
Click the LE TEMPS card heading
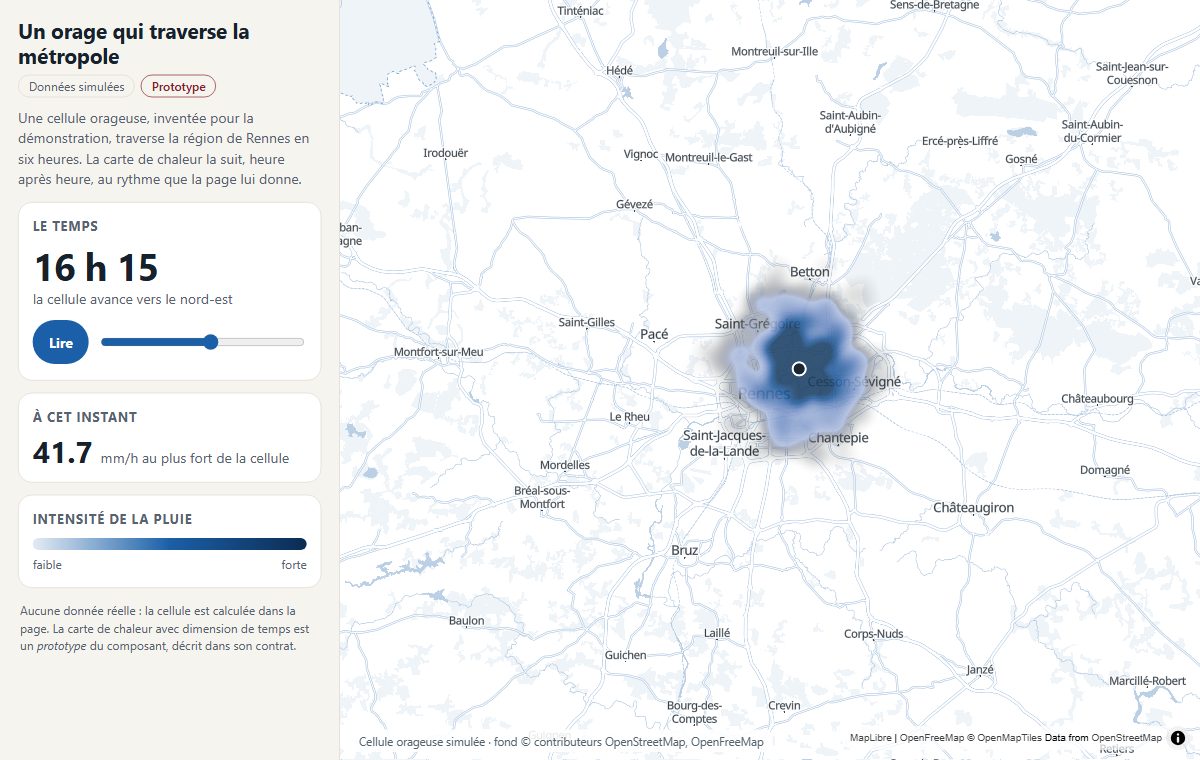click(66, 227)
